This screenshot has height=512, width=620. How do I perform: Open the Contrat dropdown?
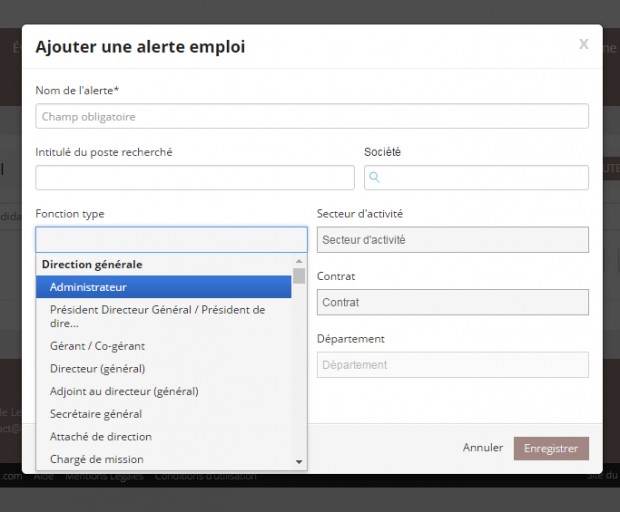[452, 302]
